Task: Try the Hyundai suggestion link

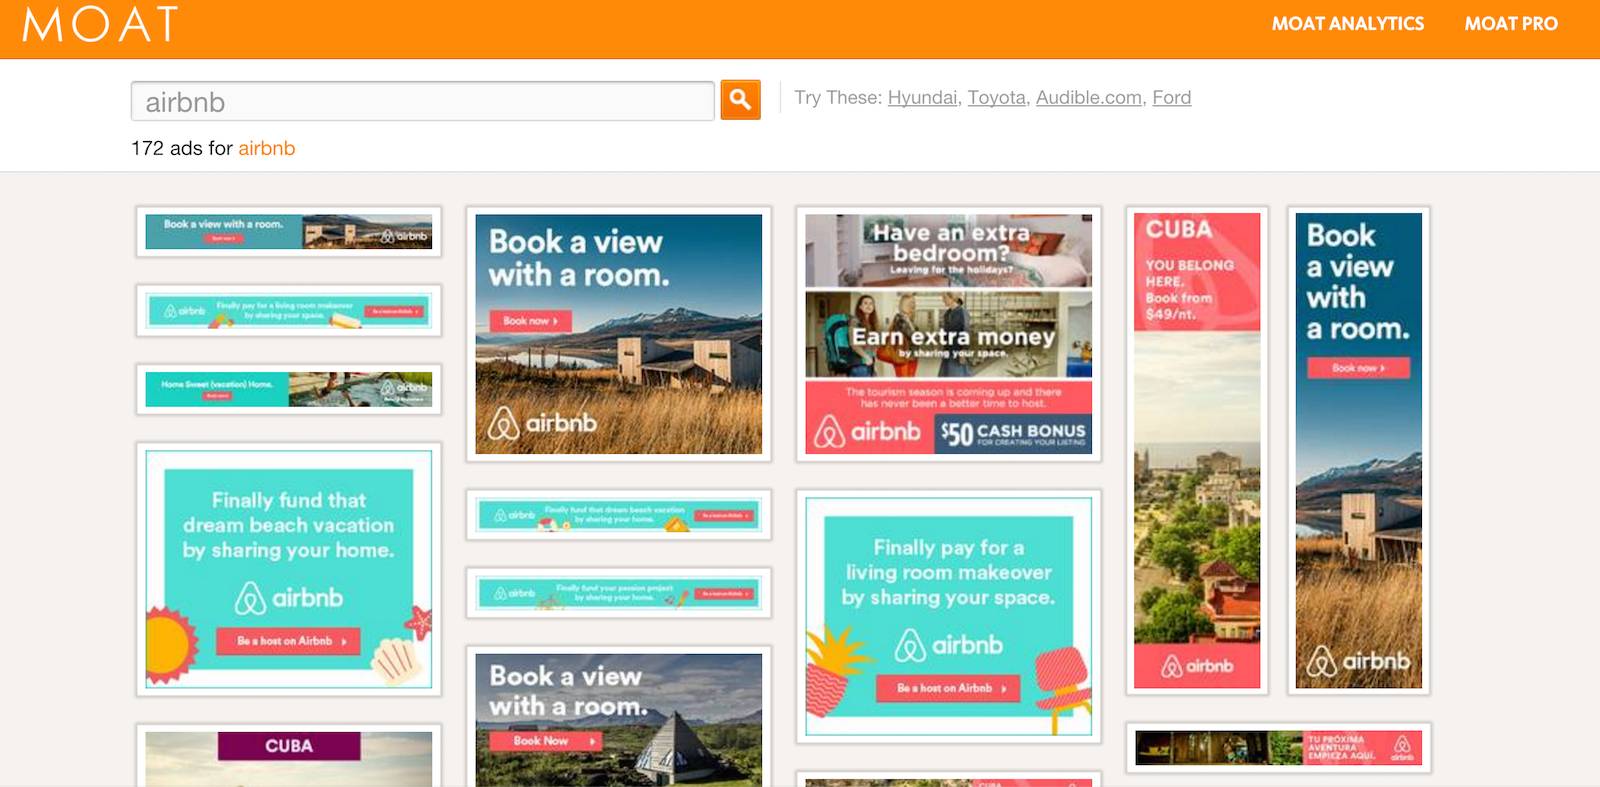Action: (x=922, y=98)
